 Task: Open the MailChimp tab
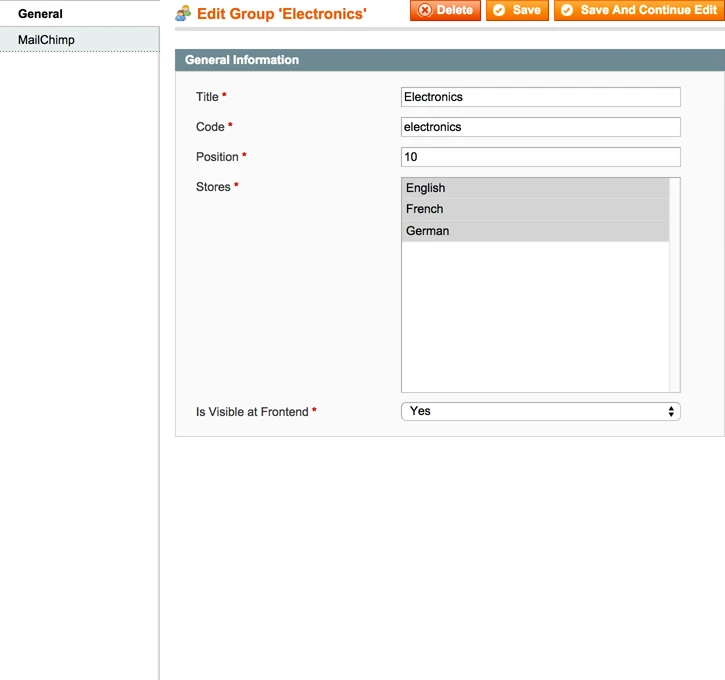coord(46,40)
